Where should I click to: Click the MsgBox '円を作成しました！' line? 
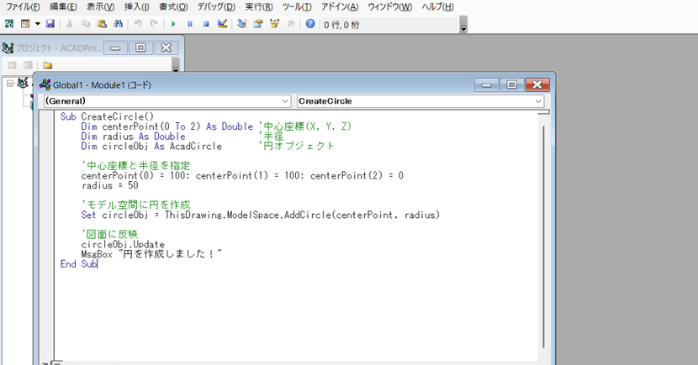[x=151, y=254]
